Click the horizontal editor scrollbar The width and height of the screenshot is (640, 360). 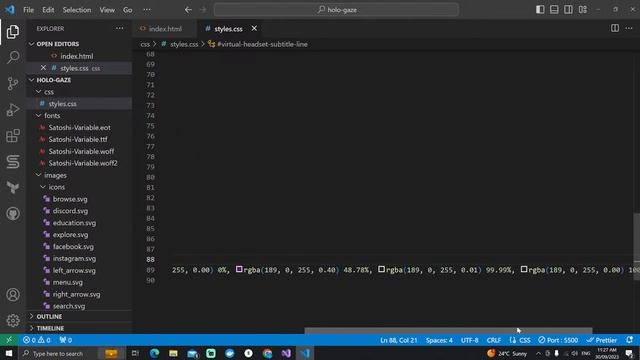coord(448,331)
